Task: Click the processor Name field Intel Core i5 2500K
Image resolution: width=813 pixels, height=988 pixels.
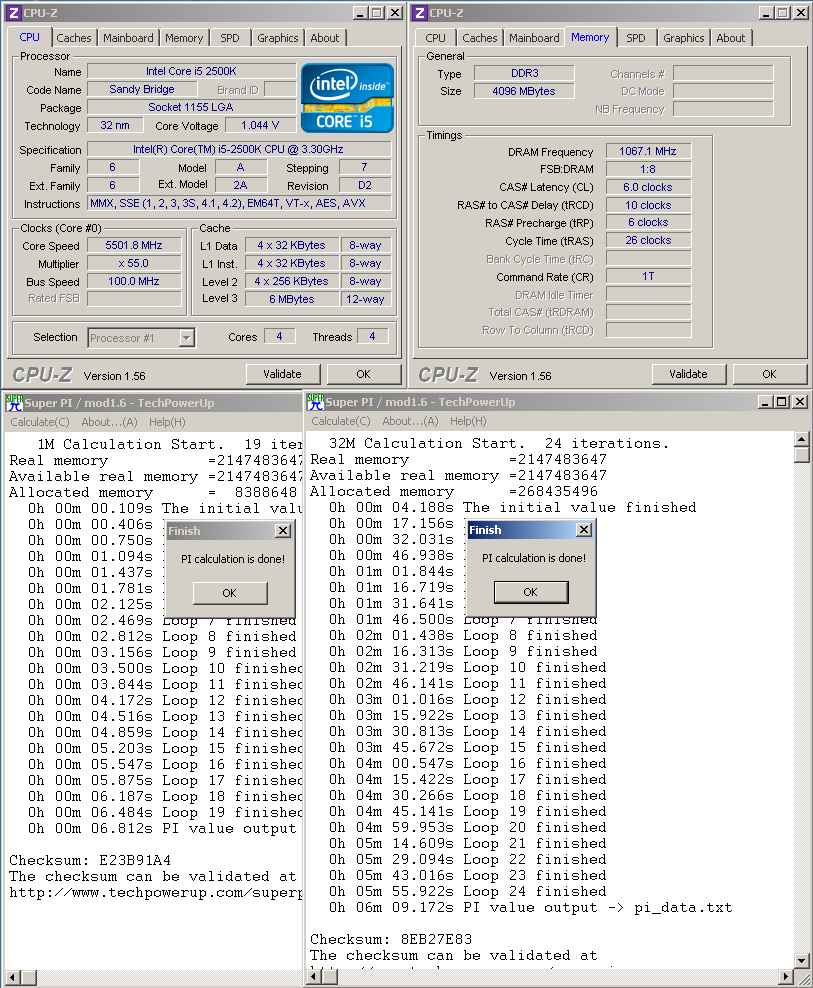Action: (192, 71)
